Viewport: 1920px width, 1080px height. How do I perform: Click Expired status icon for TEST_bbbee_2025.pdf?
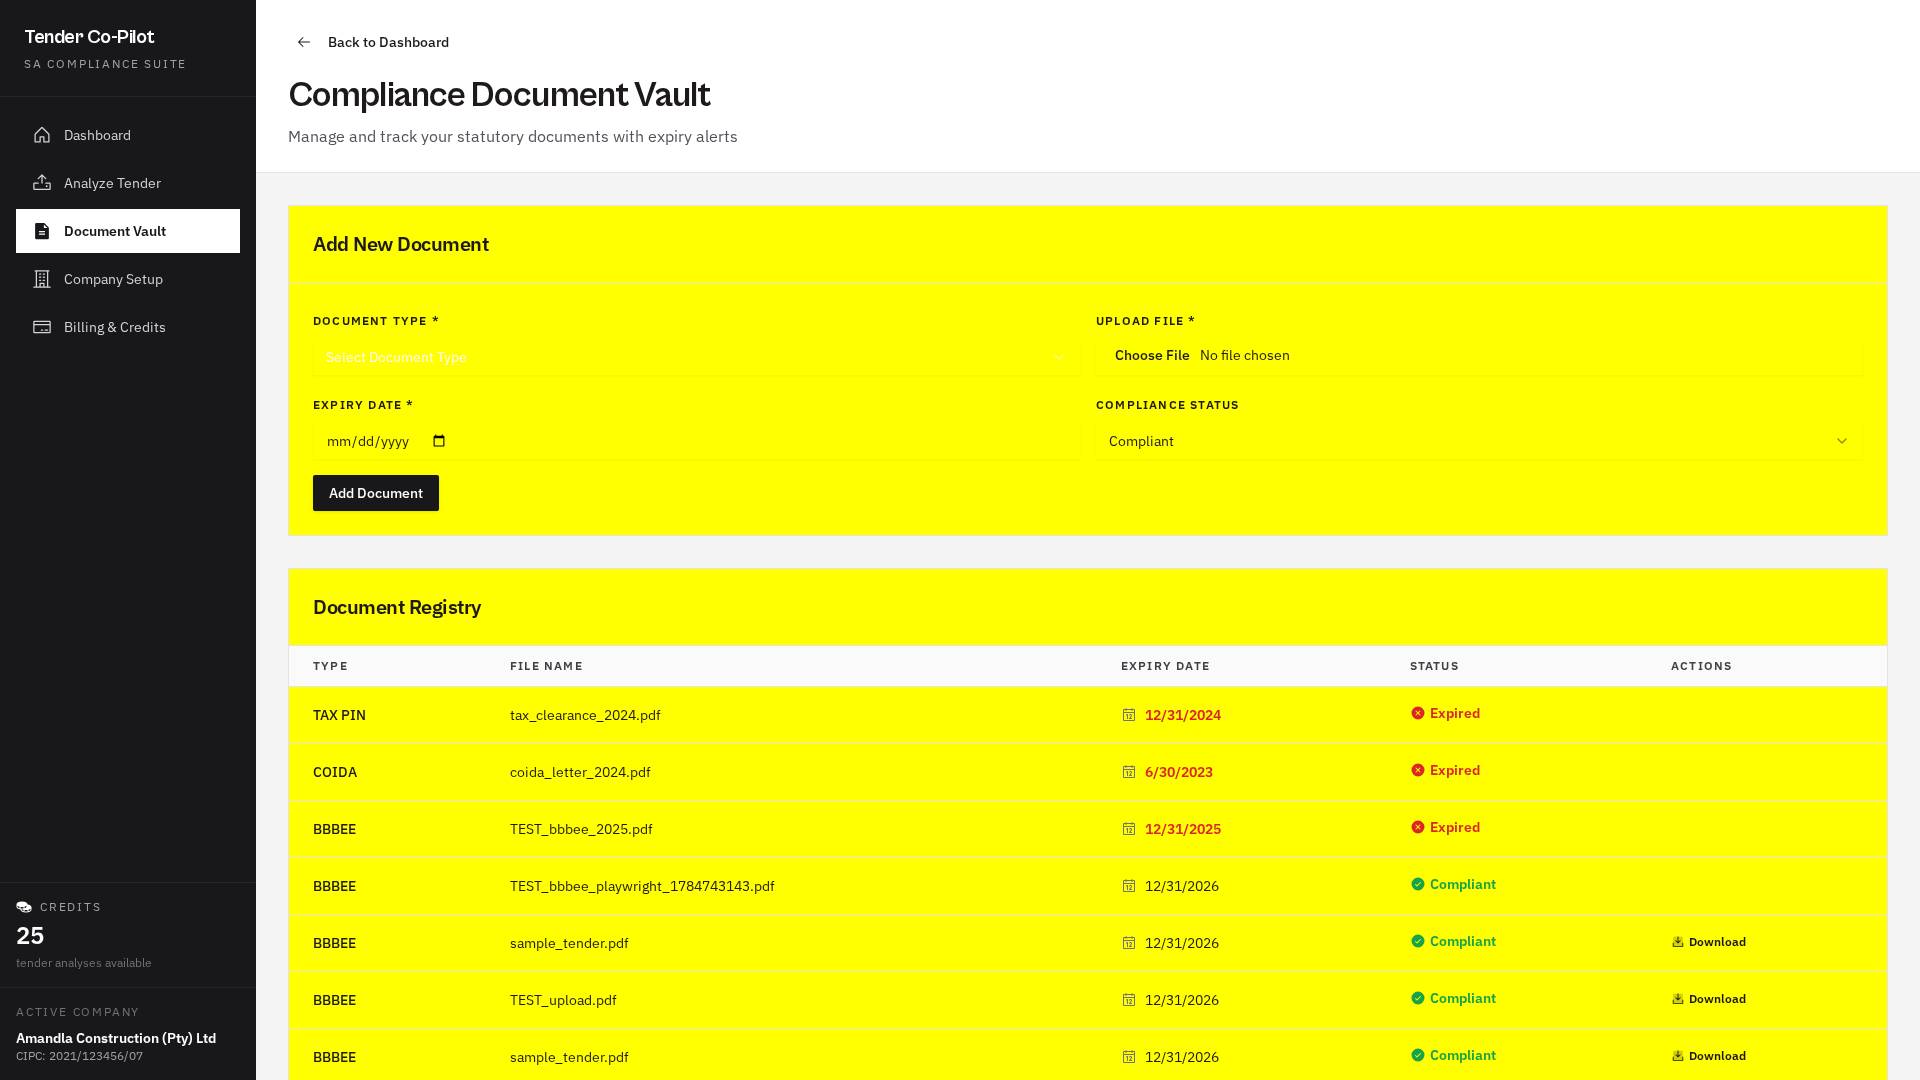1417,827
